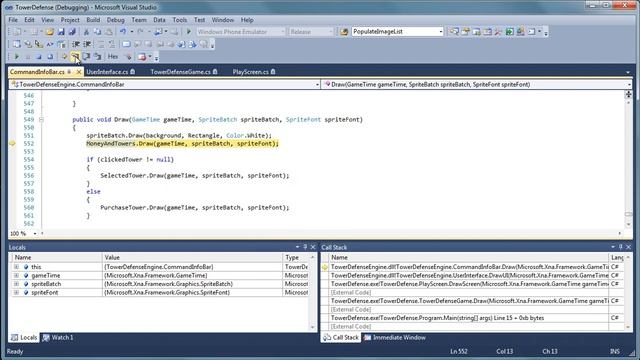Restart debugging from the debug toolbar
This screenshot has height=360, width=640.
pyautogui.click(x=50, y=57)
